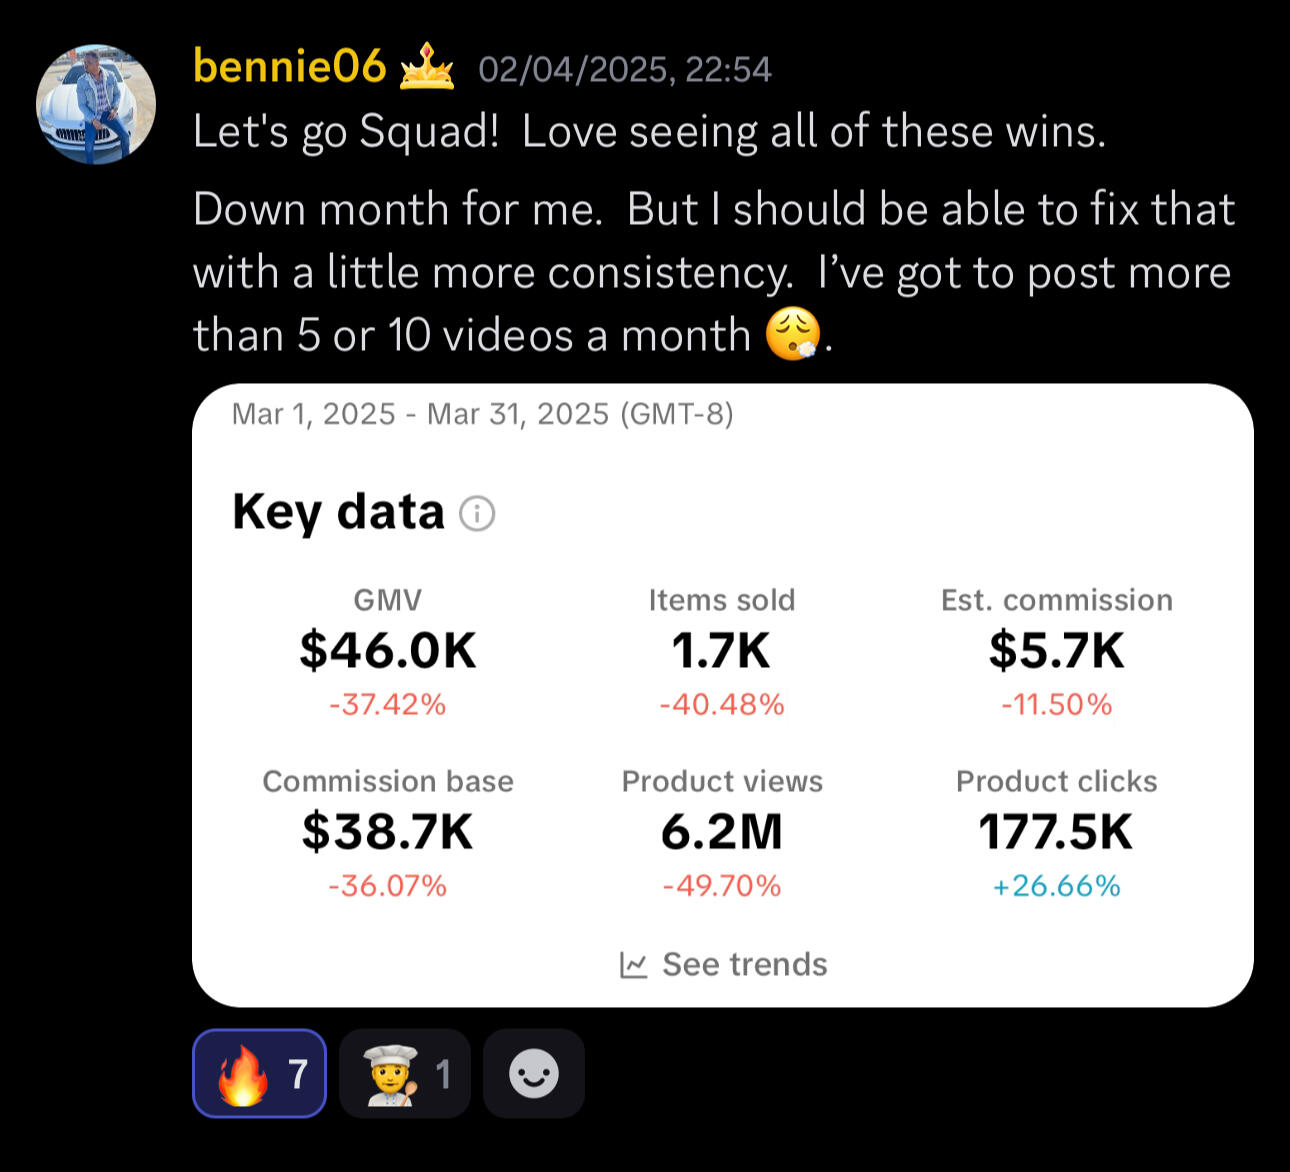The width and height of the screenshot is (1290, 1172).
Task: Select the Product views 6.2M metric
Action: click(x=721, y=831)
